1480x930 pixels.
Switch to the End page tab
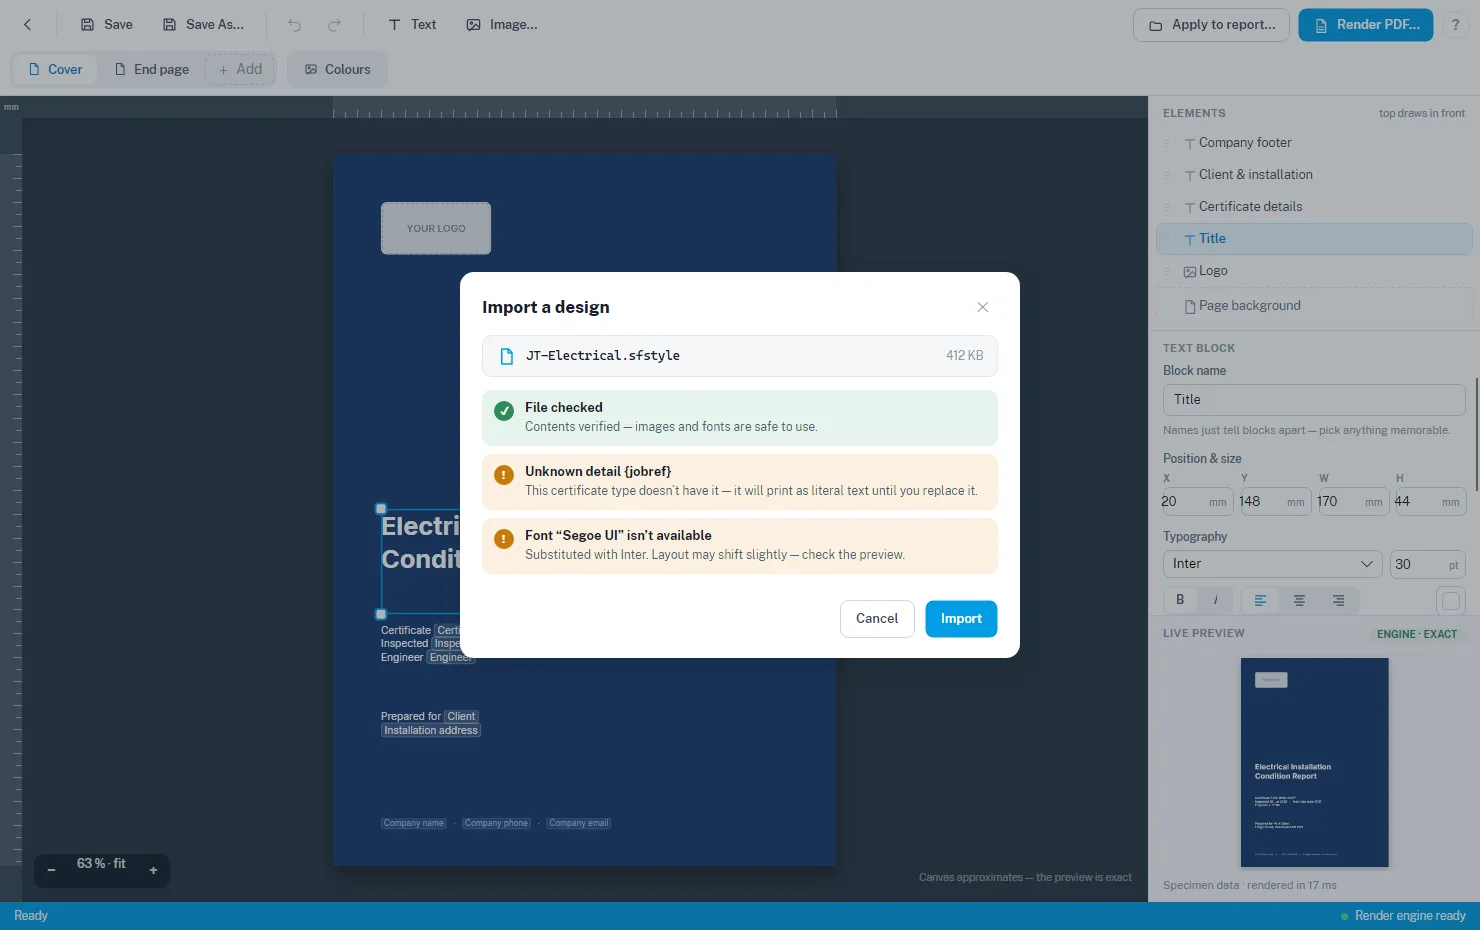(x=151, y=69)
